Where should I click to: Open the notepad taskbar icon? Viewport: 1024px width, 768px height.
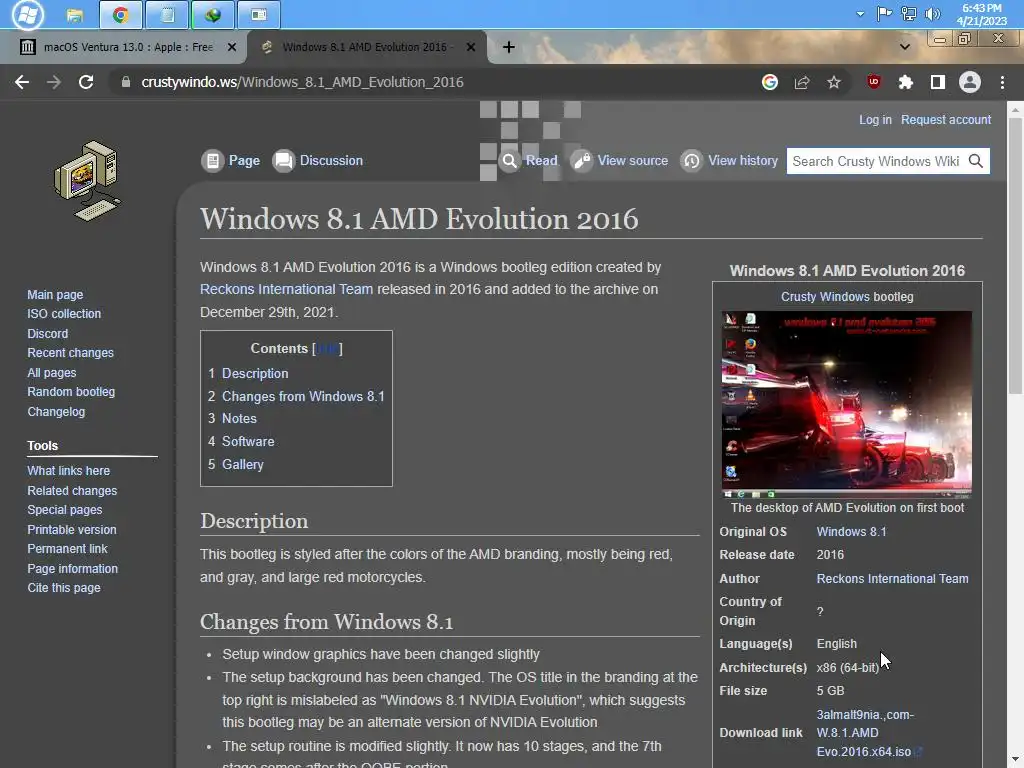167,14
